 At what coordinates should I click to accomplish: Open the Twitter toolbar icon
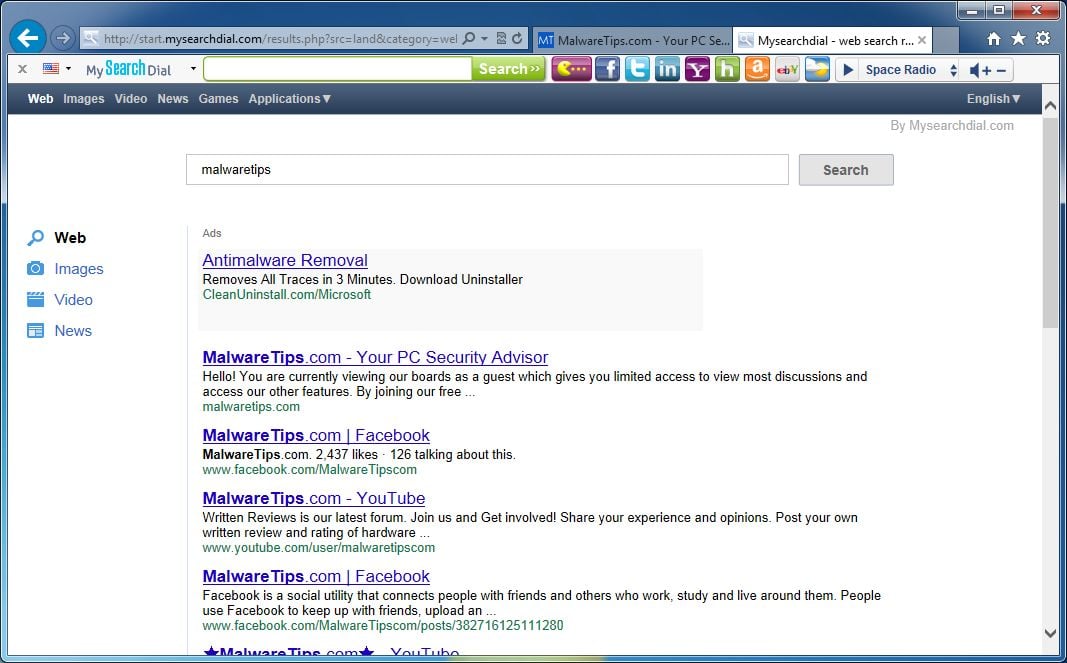tap(637, 69)
